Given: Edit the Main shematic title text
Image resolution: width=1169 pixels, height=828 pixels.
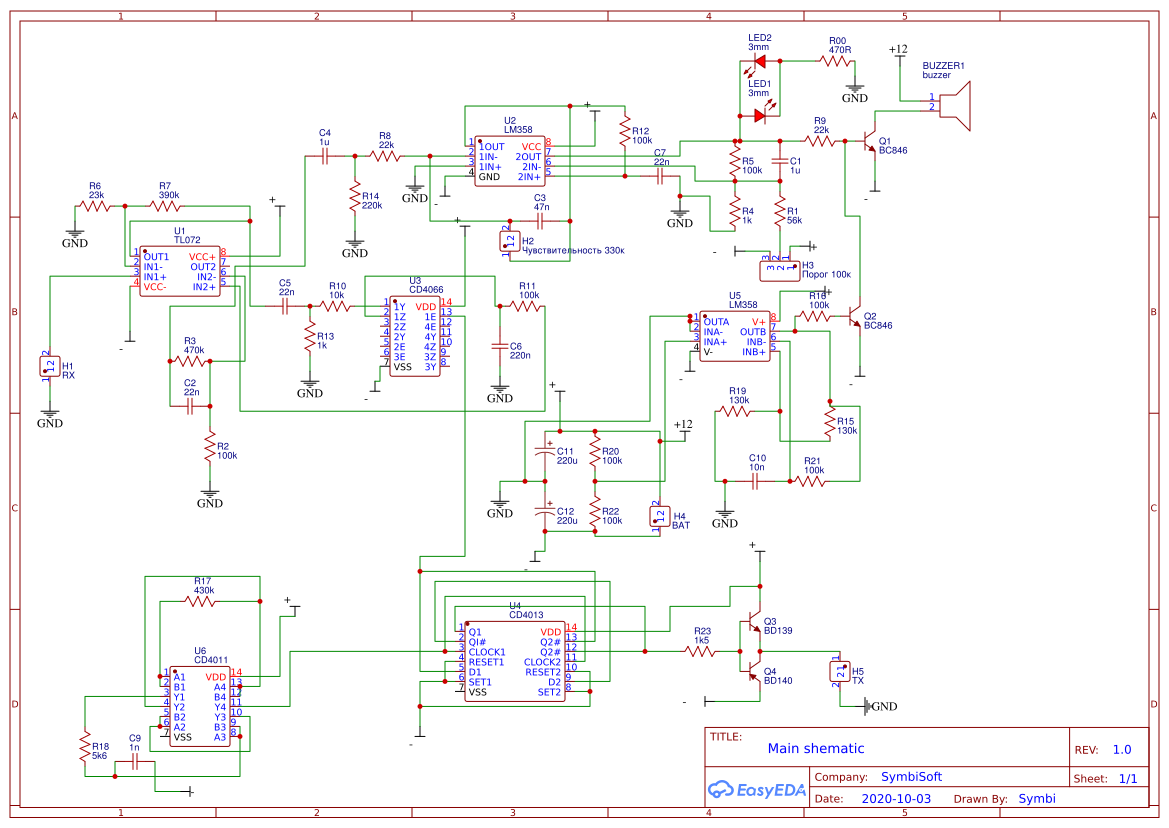Looking at the screenshot, I should 818,748.
